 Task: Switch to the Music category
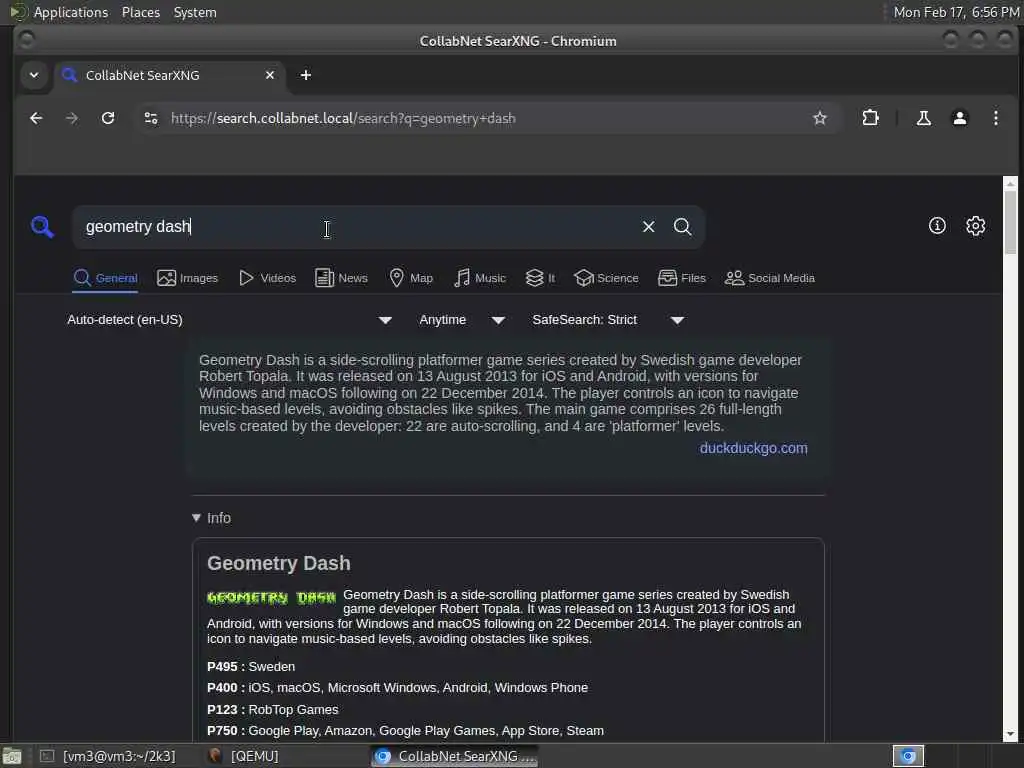479,278
